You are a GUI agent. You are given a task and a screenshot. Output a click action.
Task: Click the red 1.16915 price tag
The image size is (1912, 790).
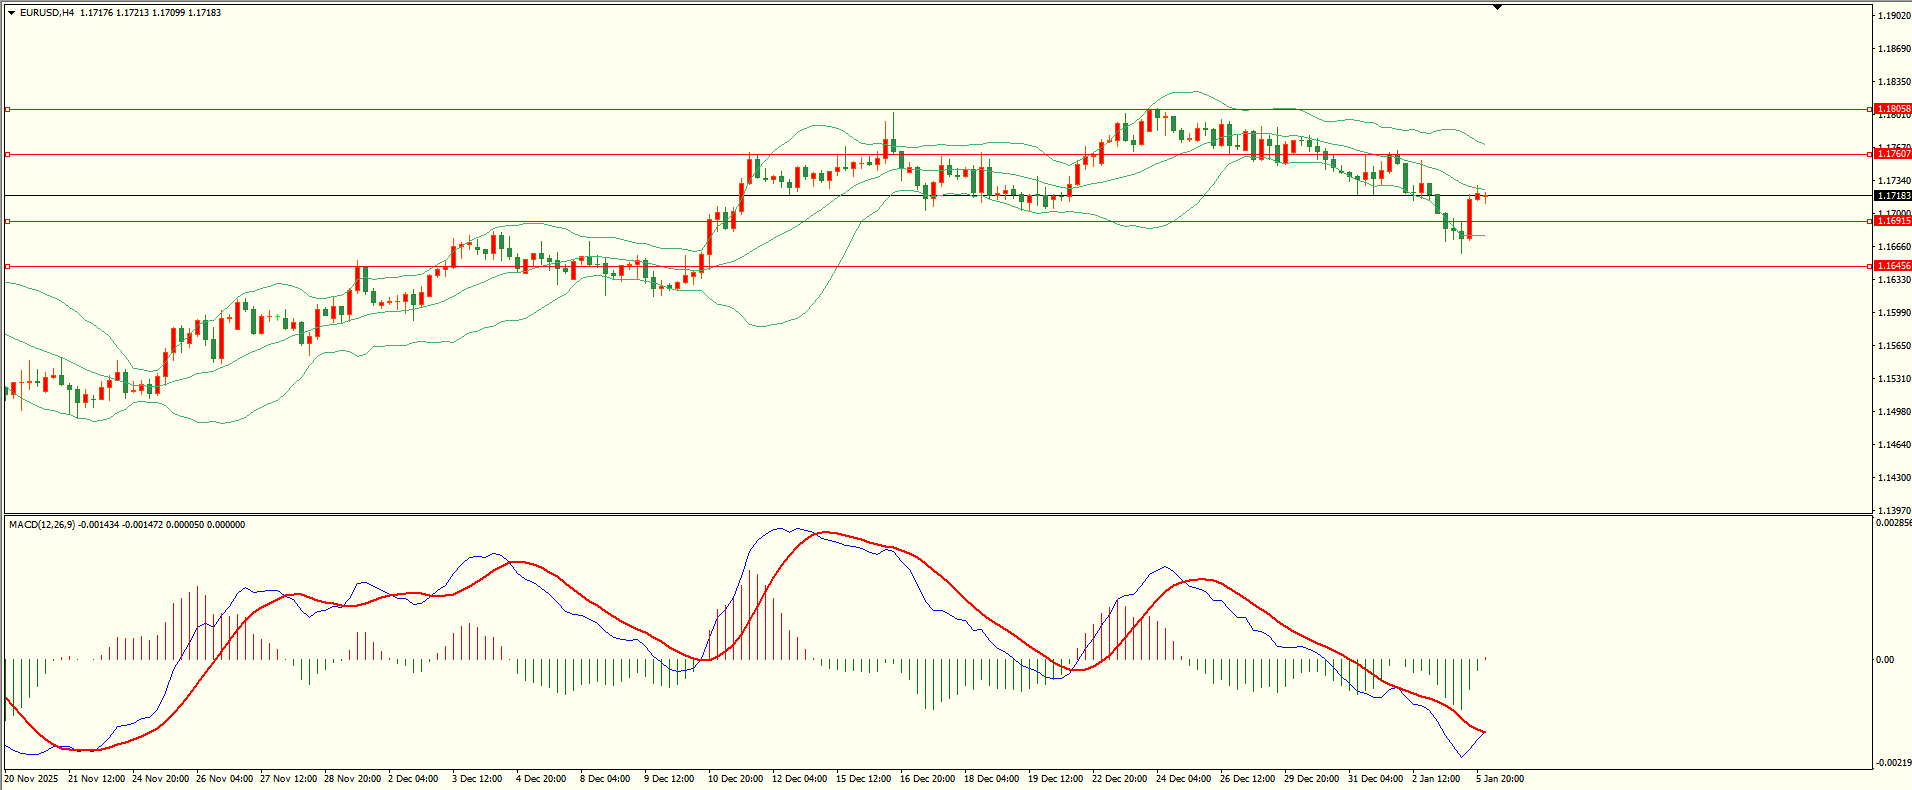click(x=1892, y=221)
